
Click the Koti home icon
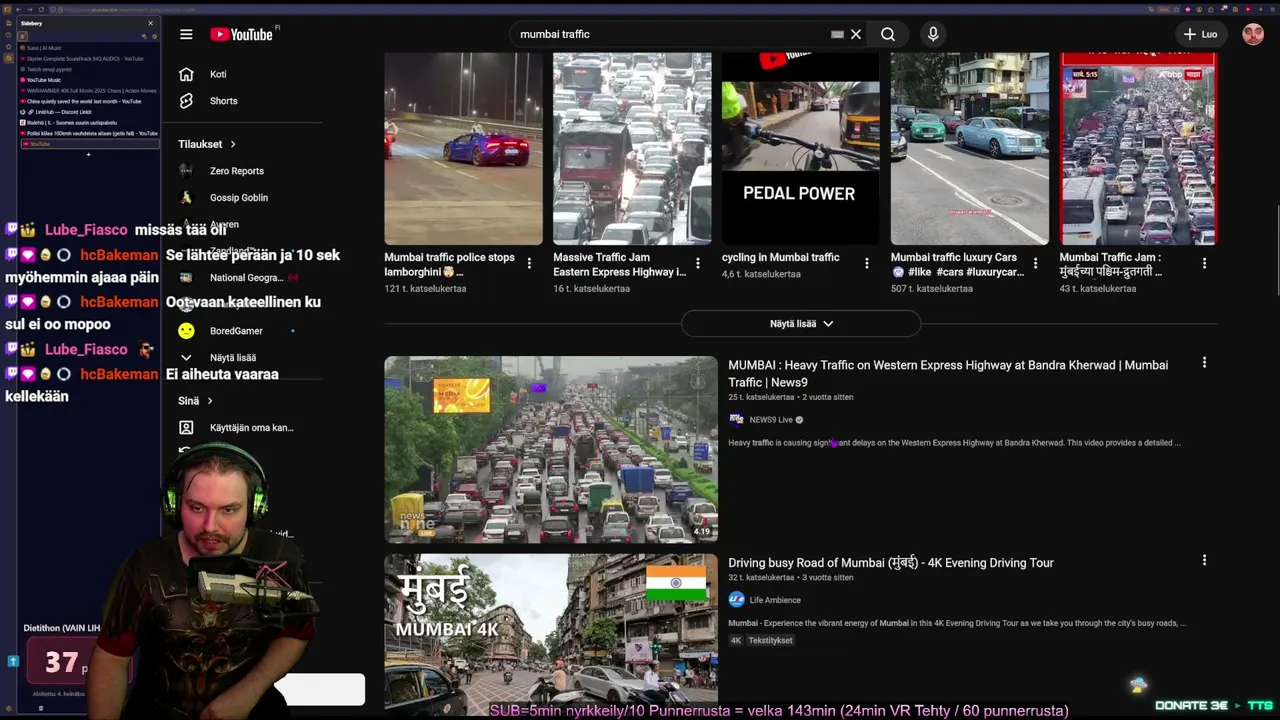(x=186, y=74)
